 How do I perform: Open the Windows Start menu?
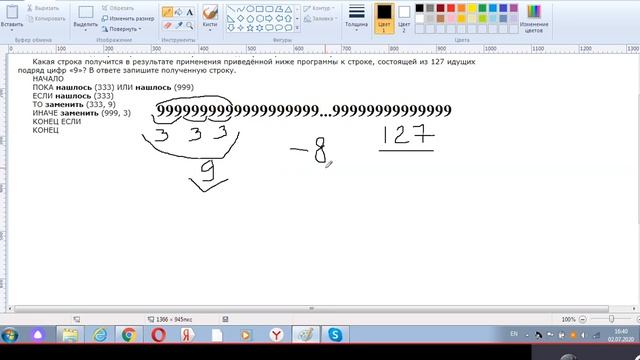click(9, 335)
